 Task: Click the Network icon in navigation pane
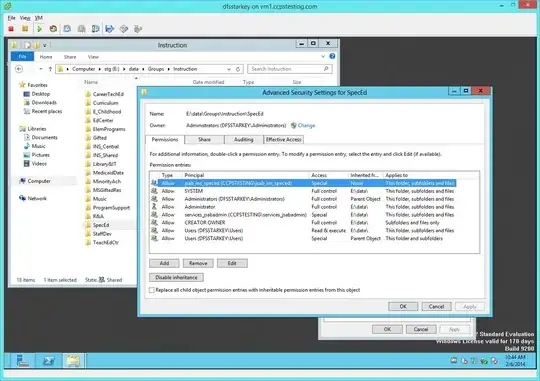point(22,198)
